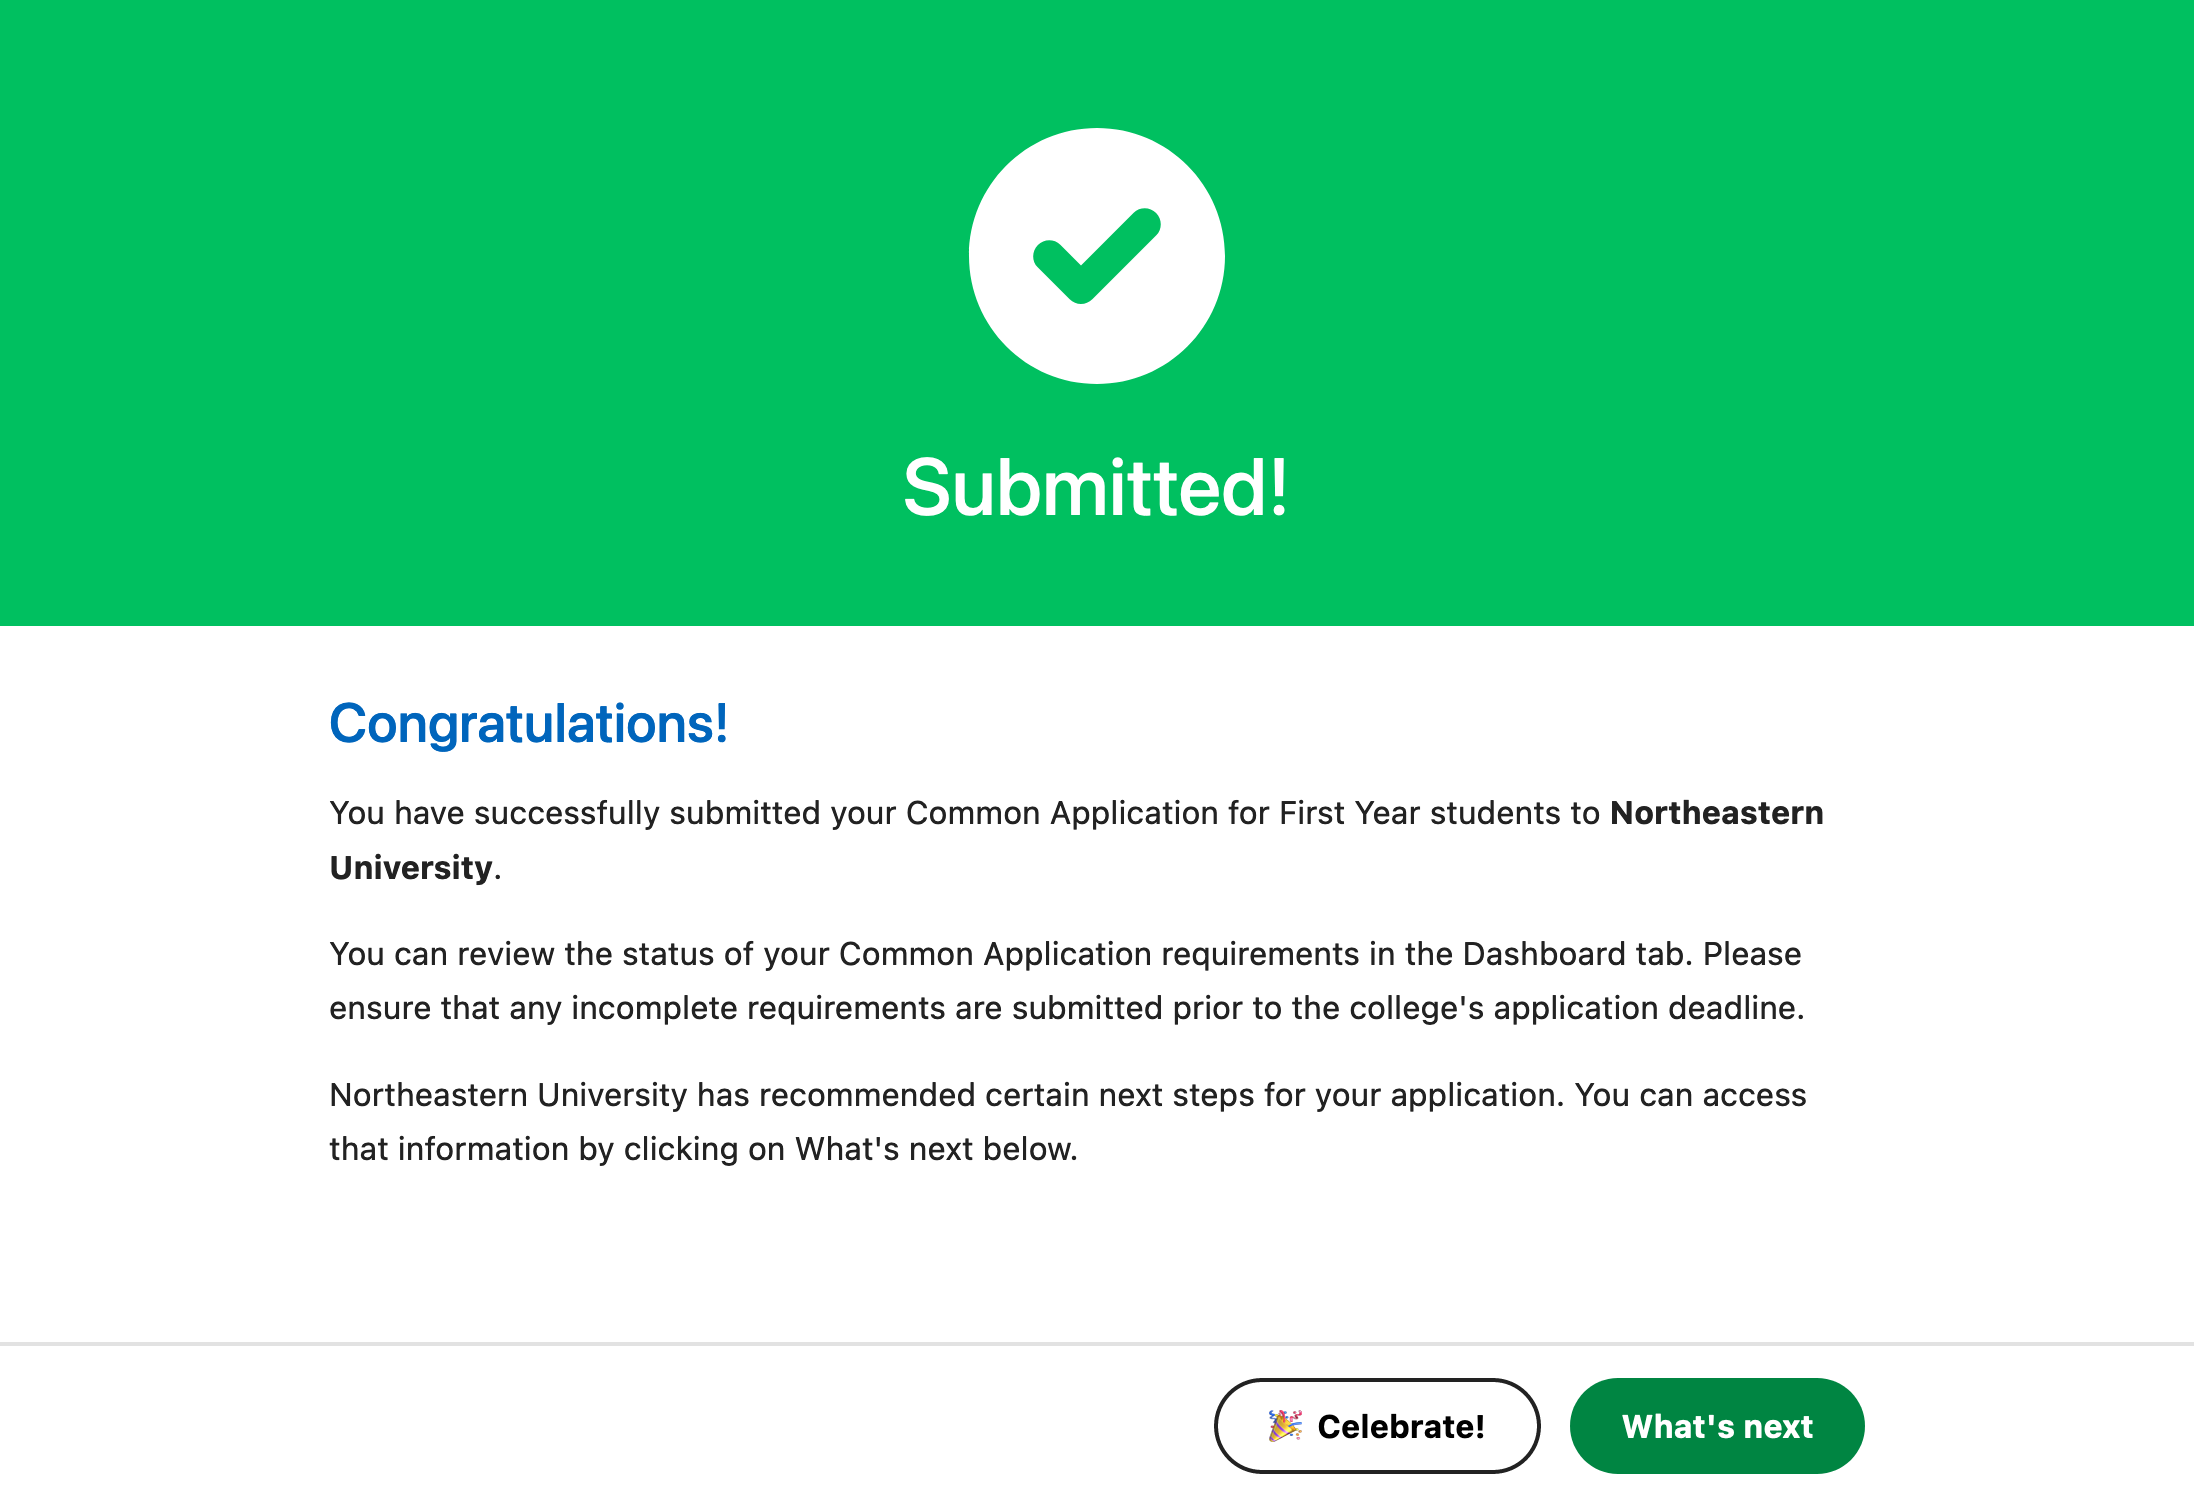Click the green banner background area
2194x1506 pixels.
point(400,300)
